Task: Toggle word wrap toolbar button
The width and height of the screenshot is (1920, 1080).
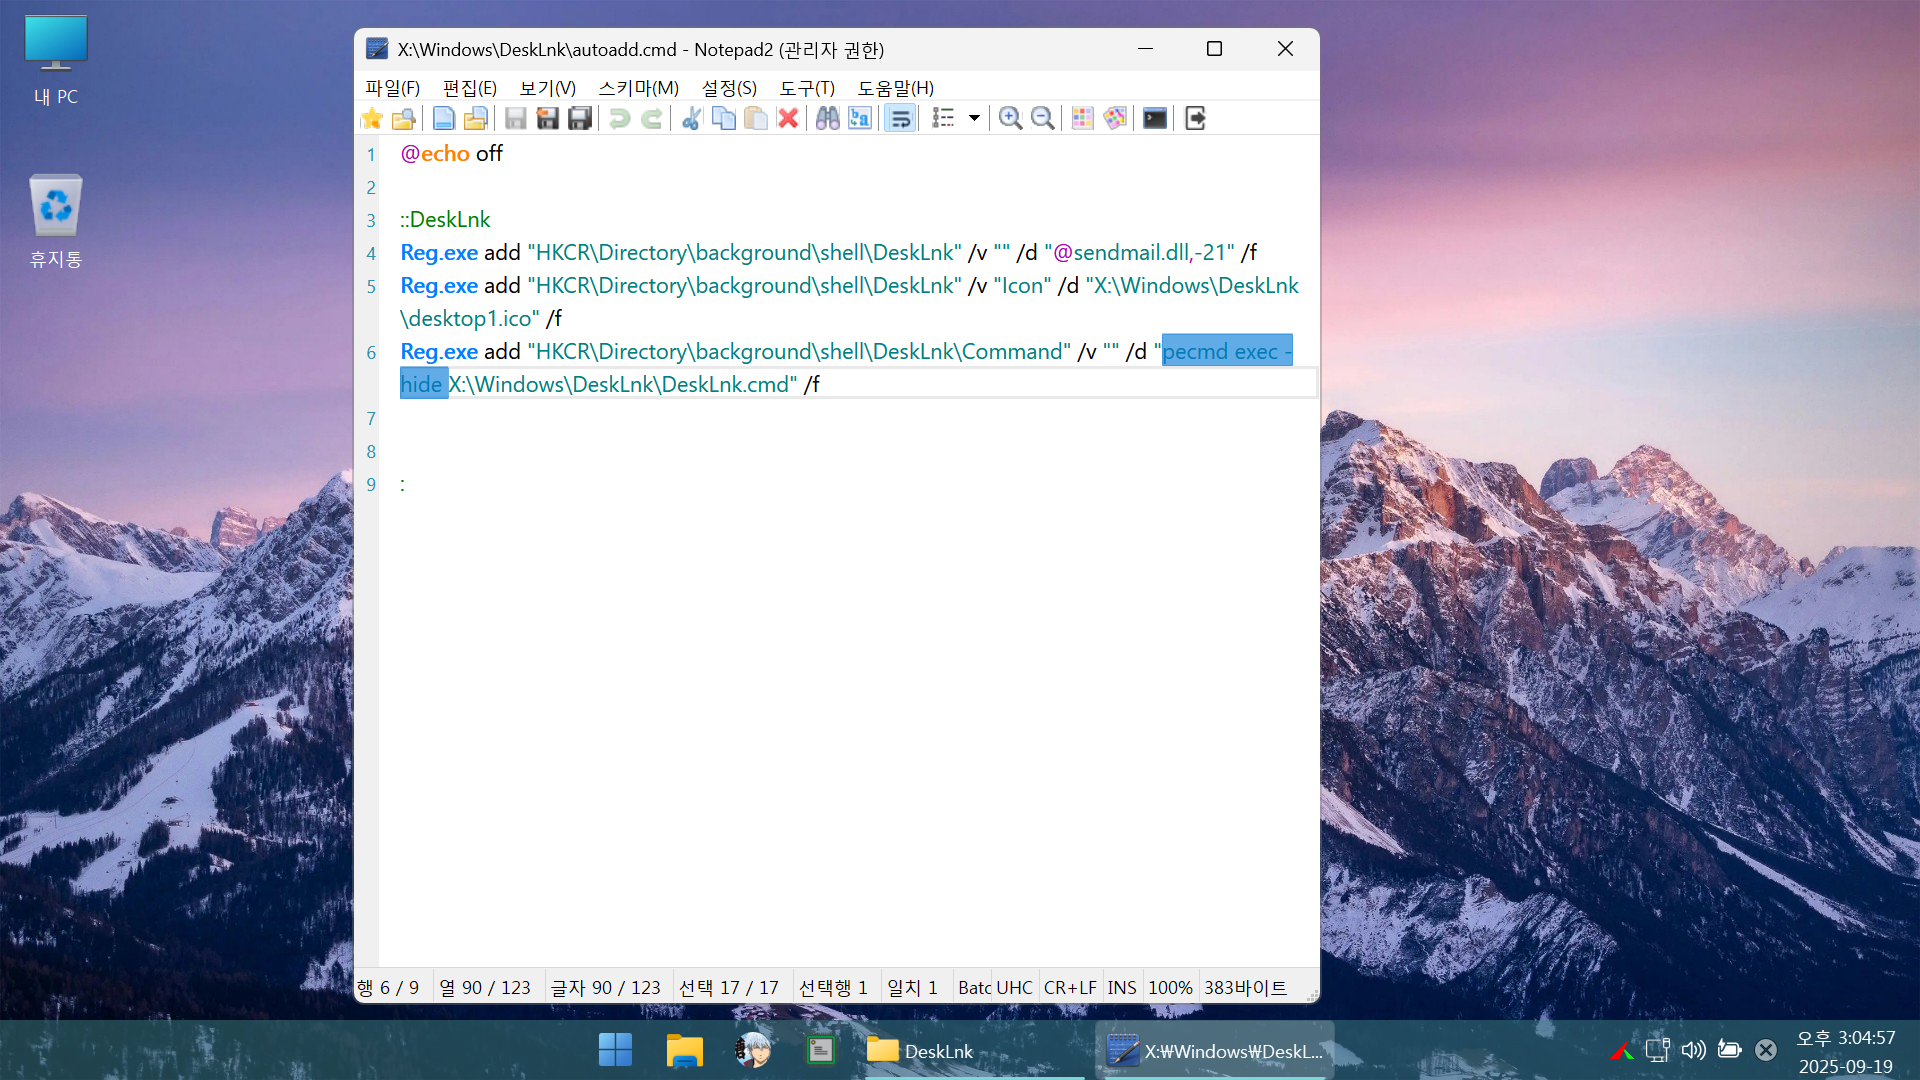Action: point(900,118)
